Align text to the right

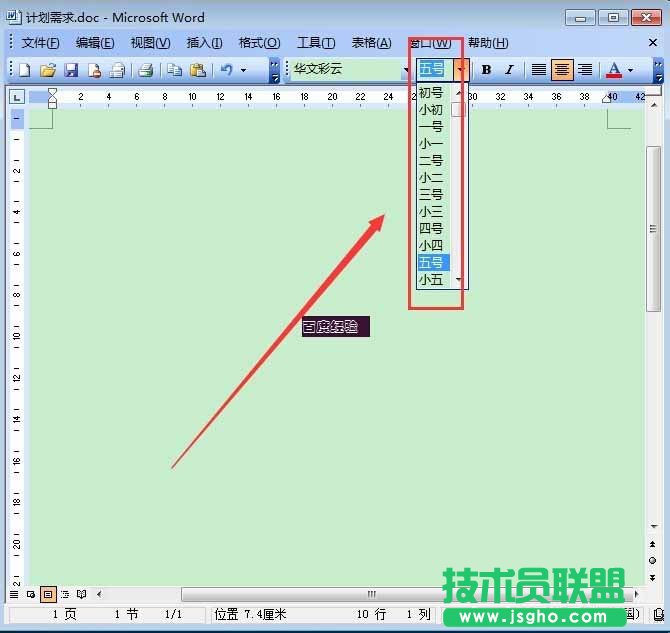[x=585, y=70]
